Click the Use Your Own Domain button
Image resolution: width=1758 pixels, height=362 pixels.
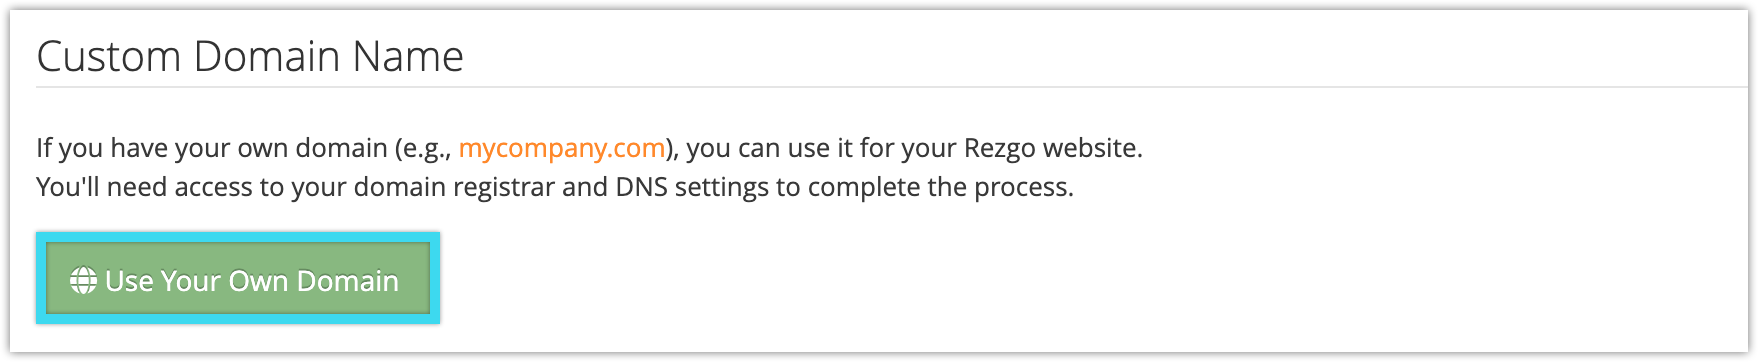238,280
